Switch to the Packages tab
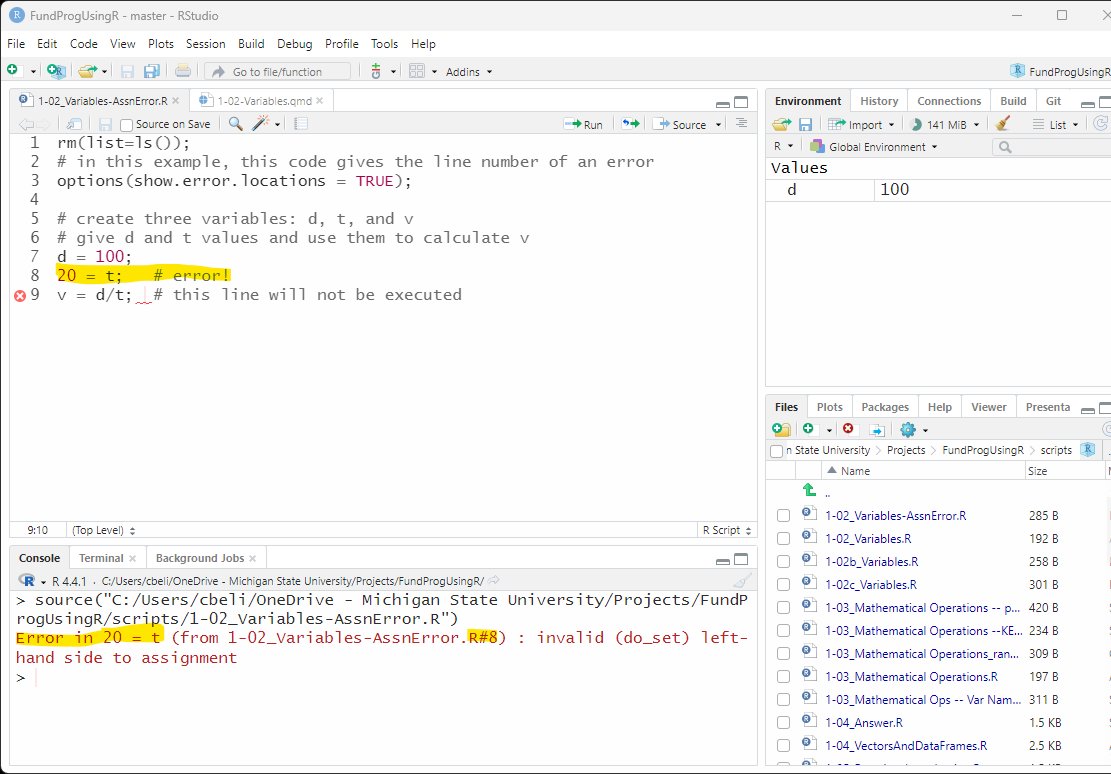Screen dimensions: 1111x774 point(885,407)
